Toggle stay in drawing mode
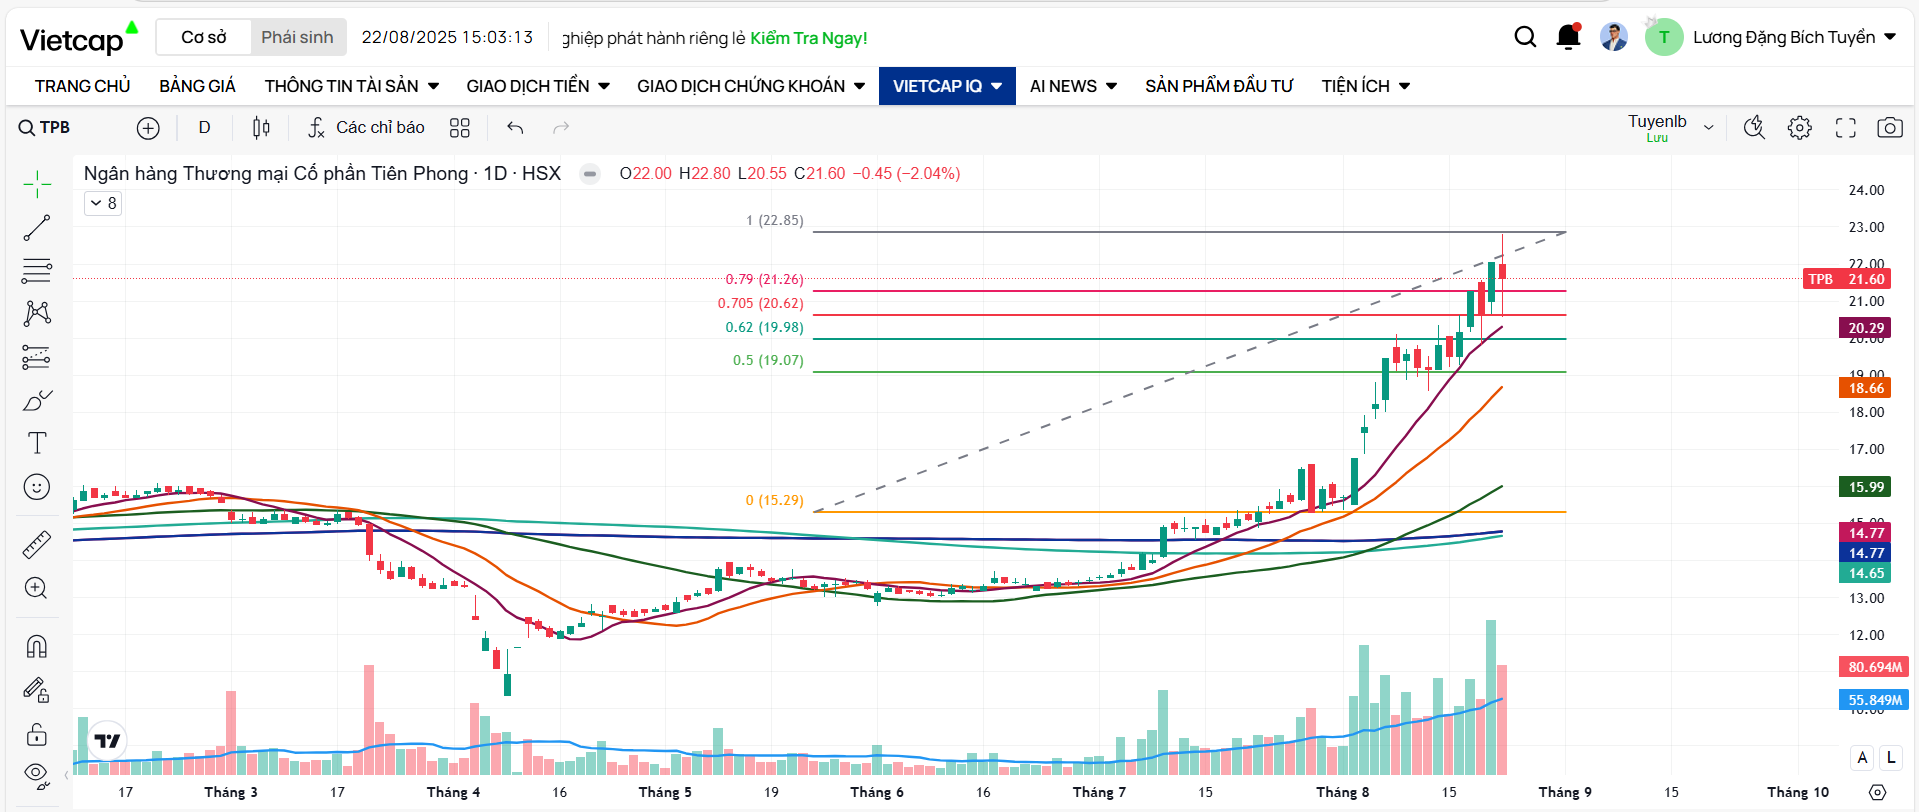This screenshot has height=812, width=1919. 37,690
